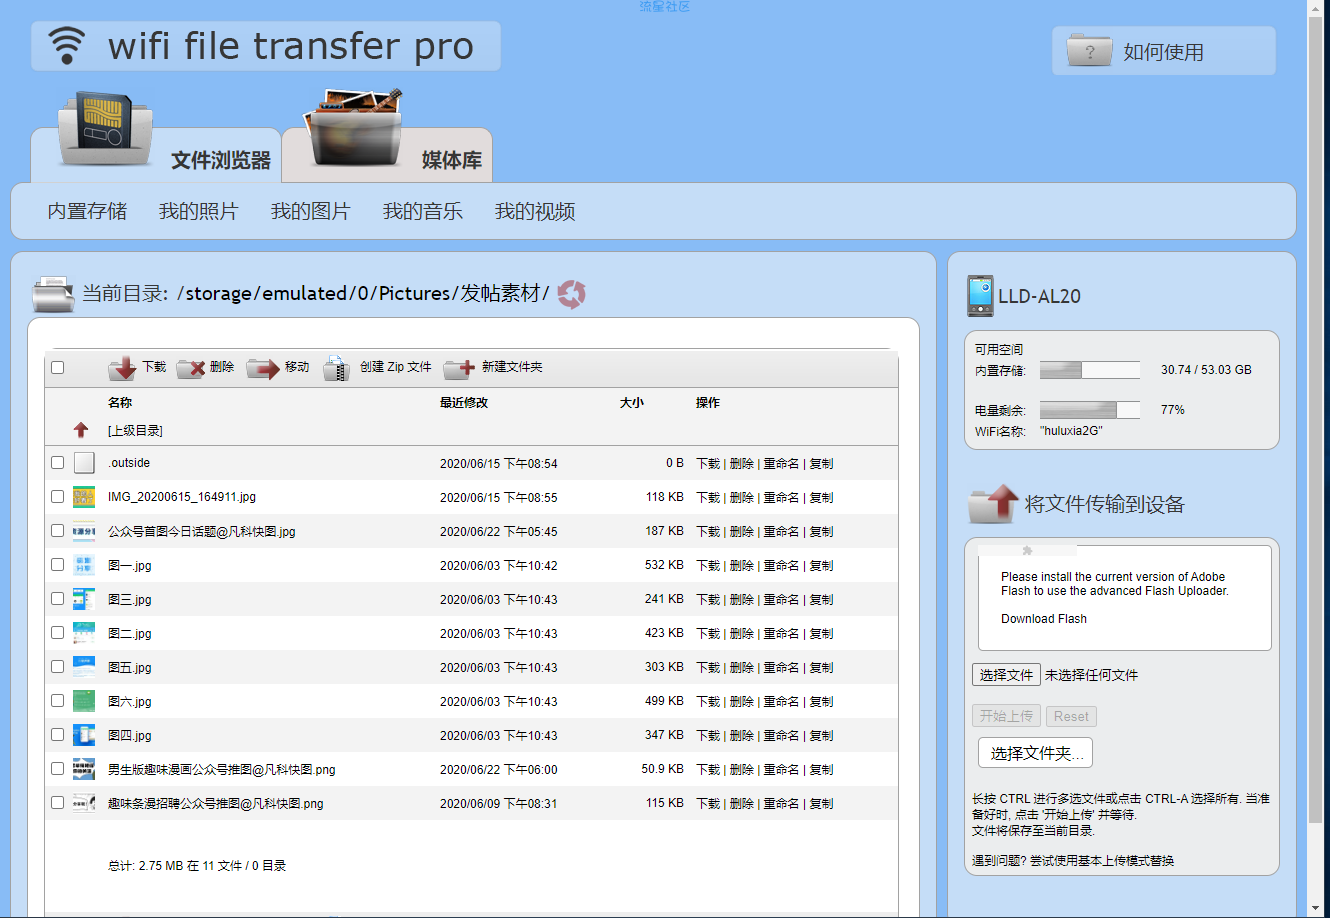Open 我的照片 navigation item
The height and width of the screenshot is (918, 1330).
(199, 211)
